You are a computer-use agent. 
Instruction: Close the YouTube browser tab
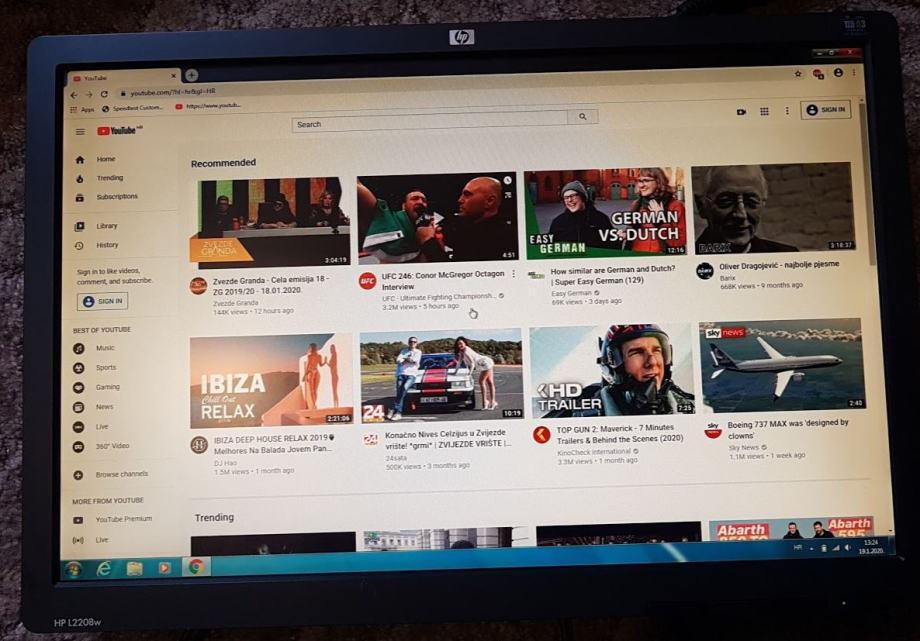173,76
